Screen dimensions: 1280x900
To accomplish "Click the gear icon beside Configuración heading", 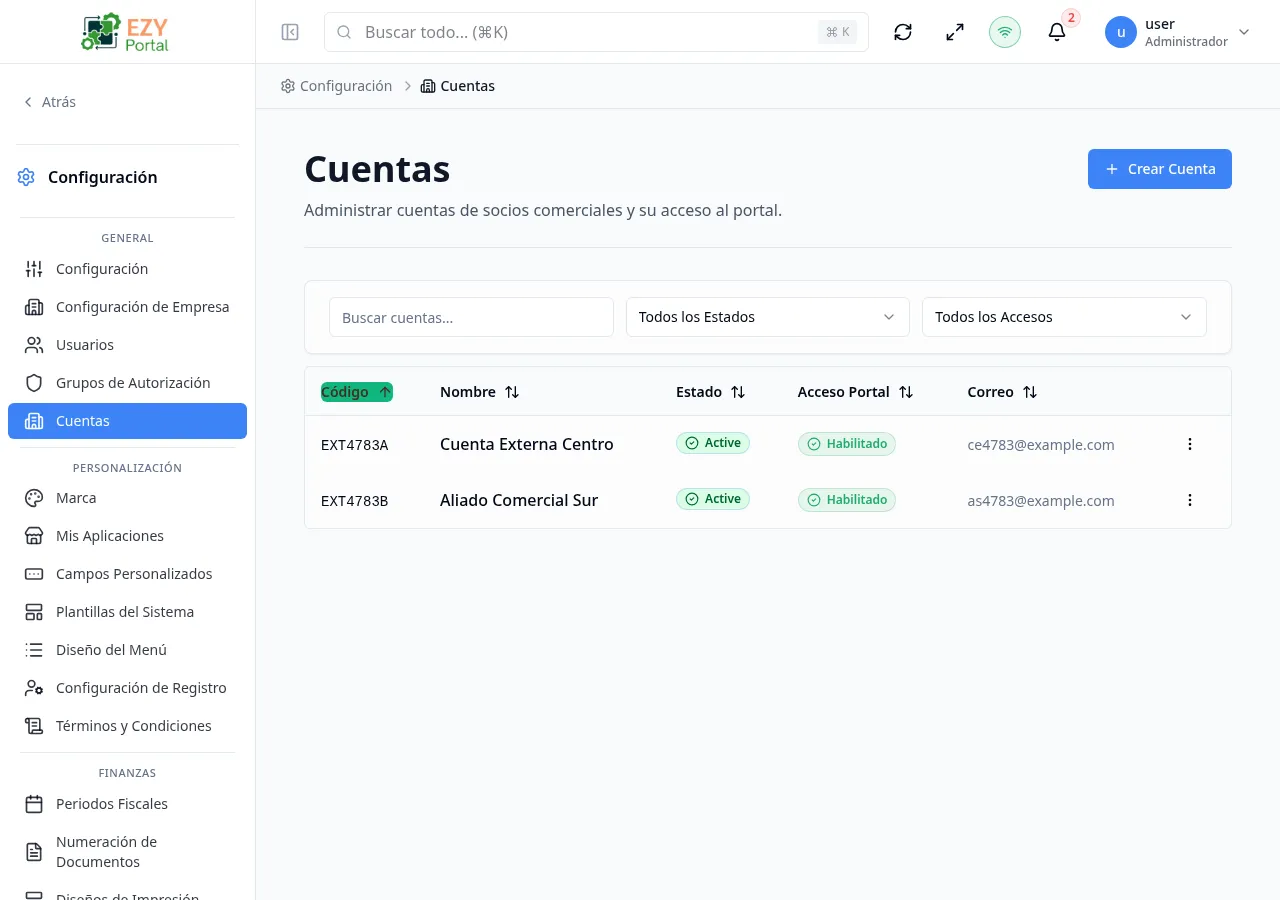I will pyautogui.click(x=26, y=177).
